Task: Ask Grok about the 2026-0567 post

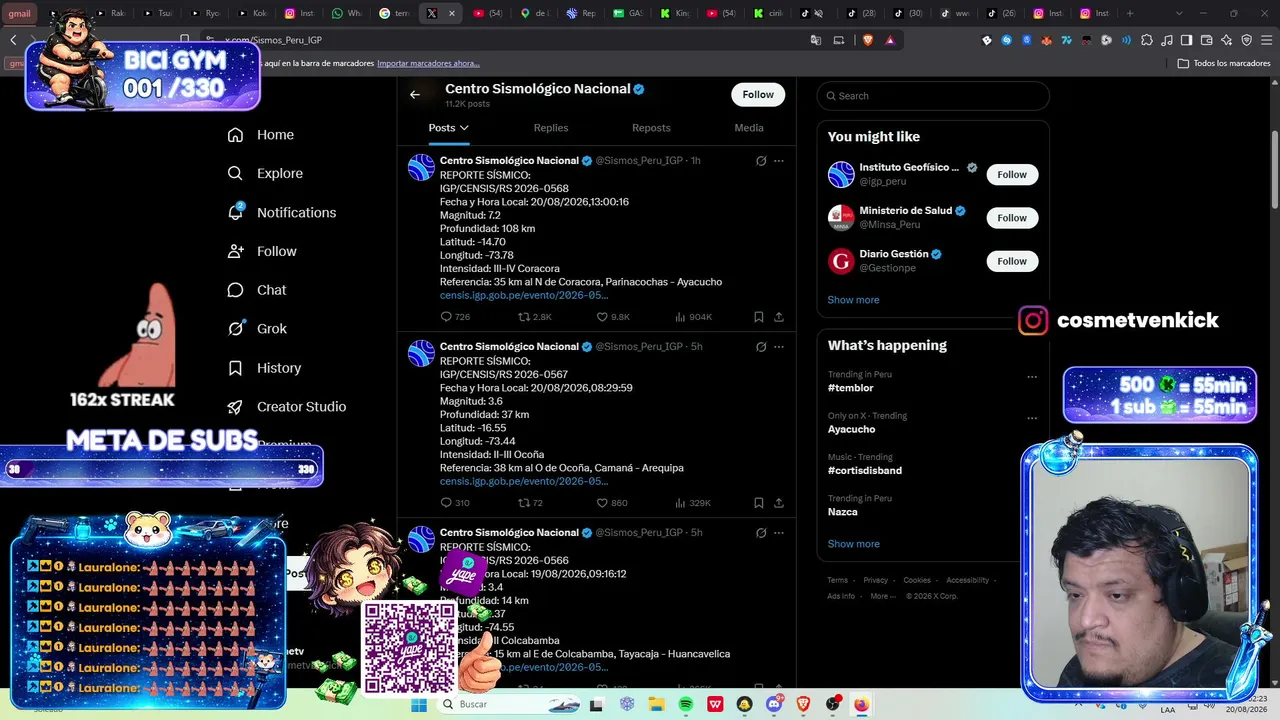Action: [761, 347]
